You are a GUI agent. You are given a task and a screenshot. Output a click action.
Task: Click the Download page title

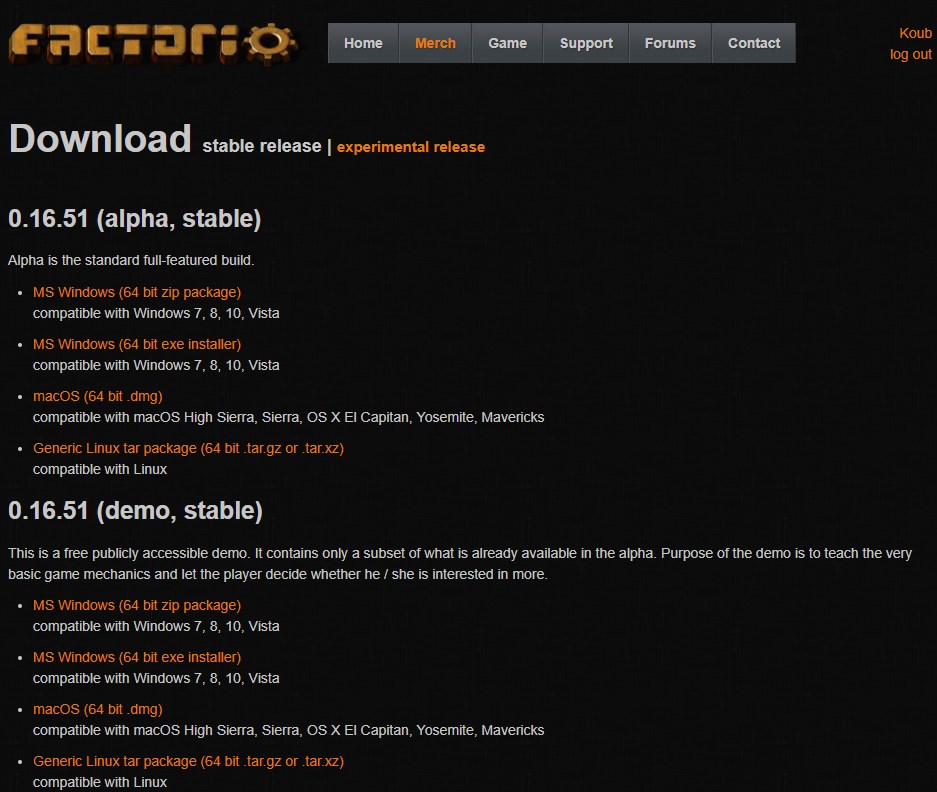100,139
